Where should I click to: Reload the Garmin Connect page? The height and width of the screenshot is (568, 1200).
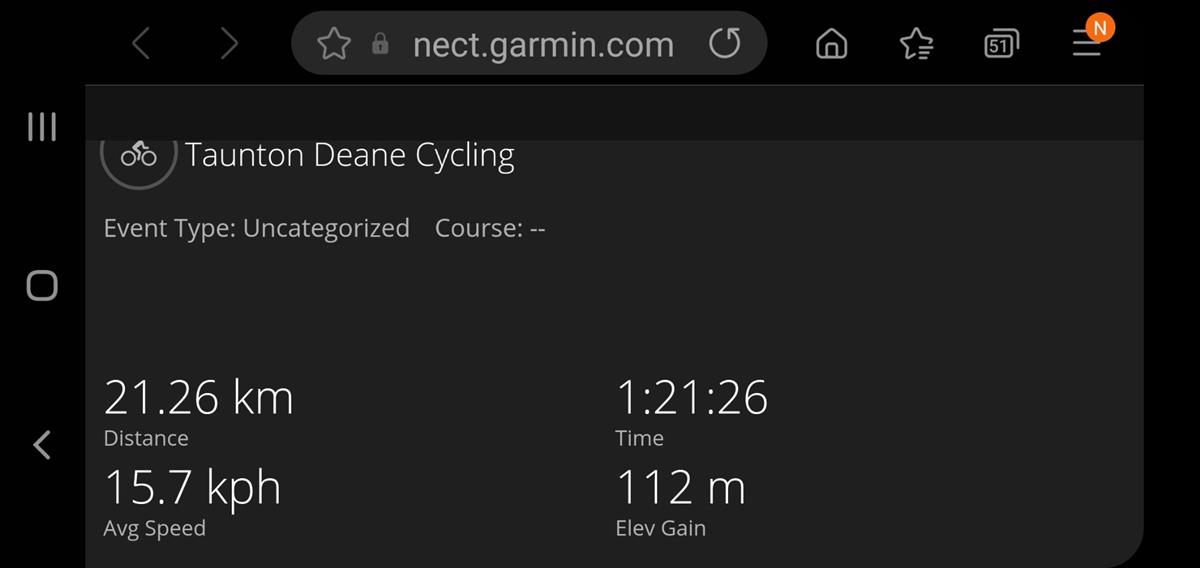click(x=724, y=44)
